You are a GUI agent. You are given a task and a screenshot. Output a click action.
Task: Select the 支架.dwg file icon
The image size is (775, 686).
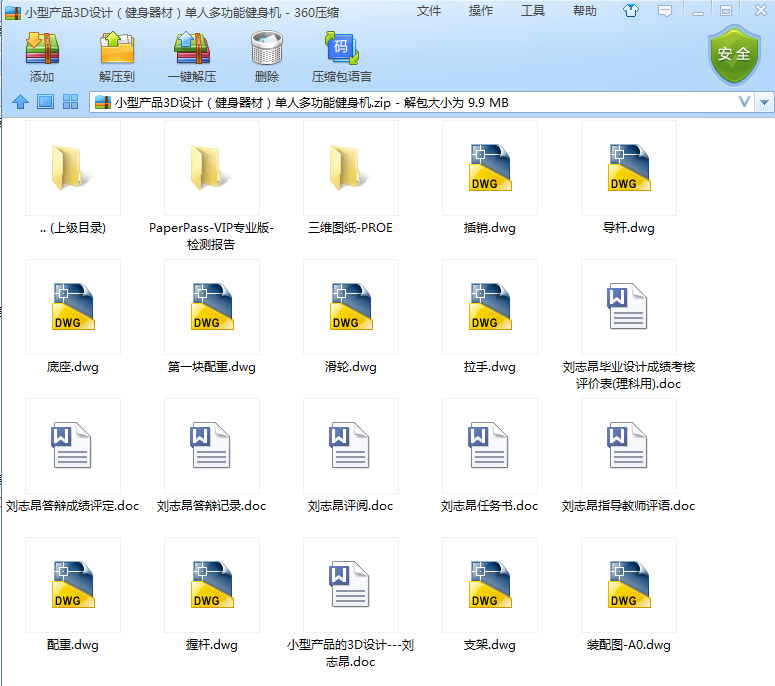click(490, 585)
